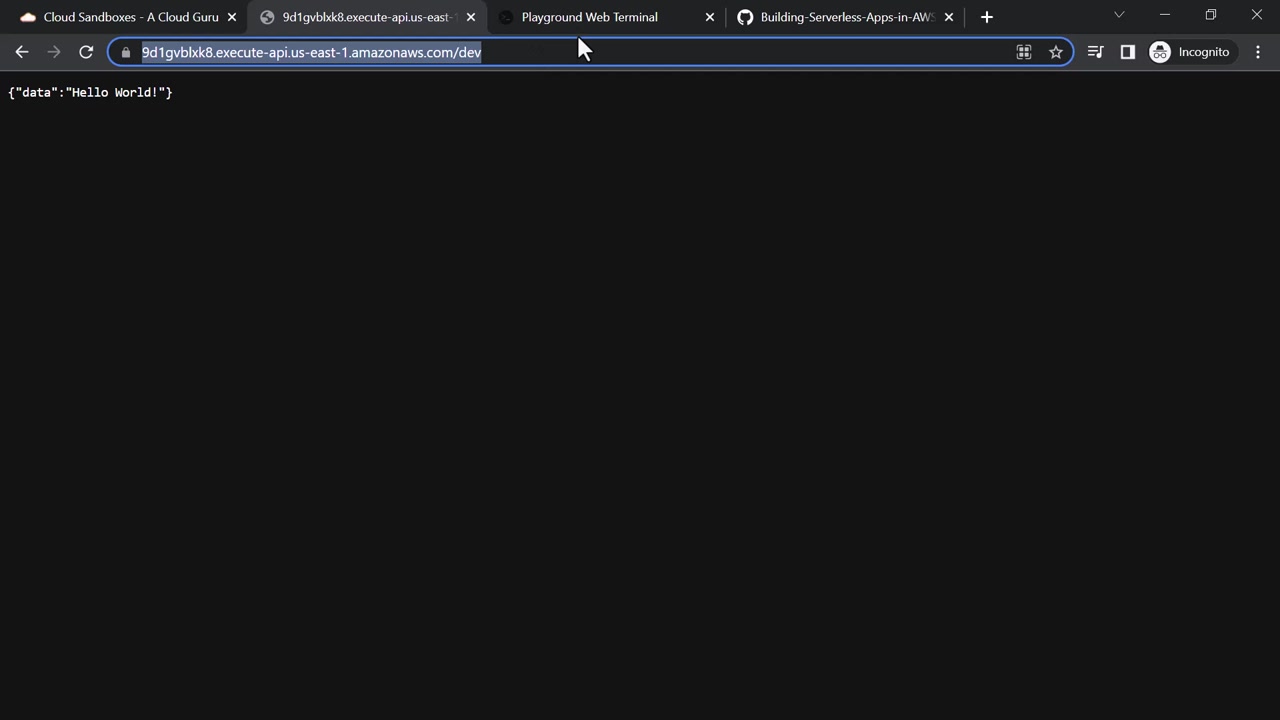Reload the current page
This screenshot has height=720, width=1280.
point(86,52)
